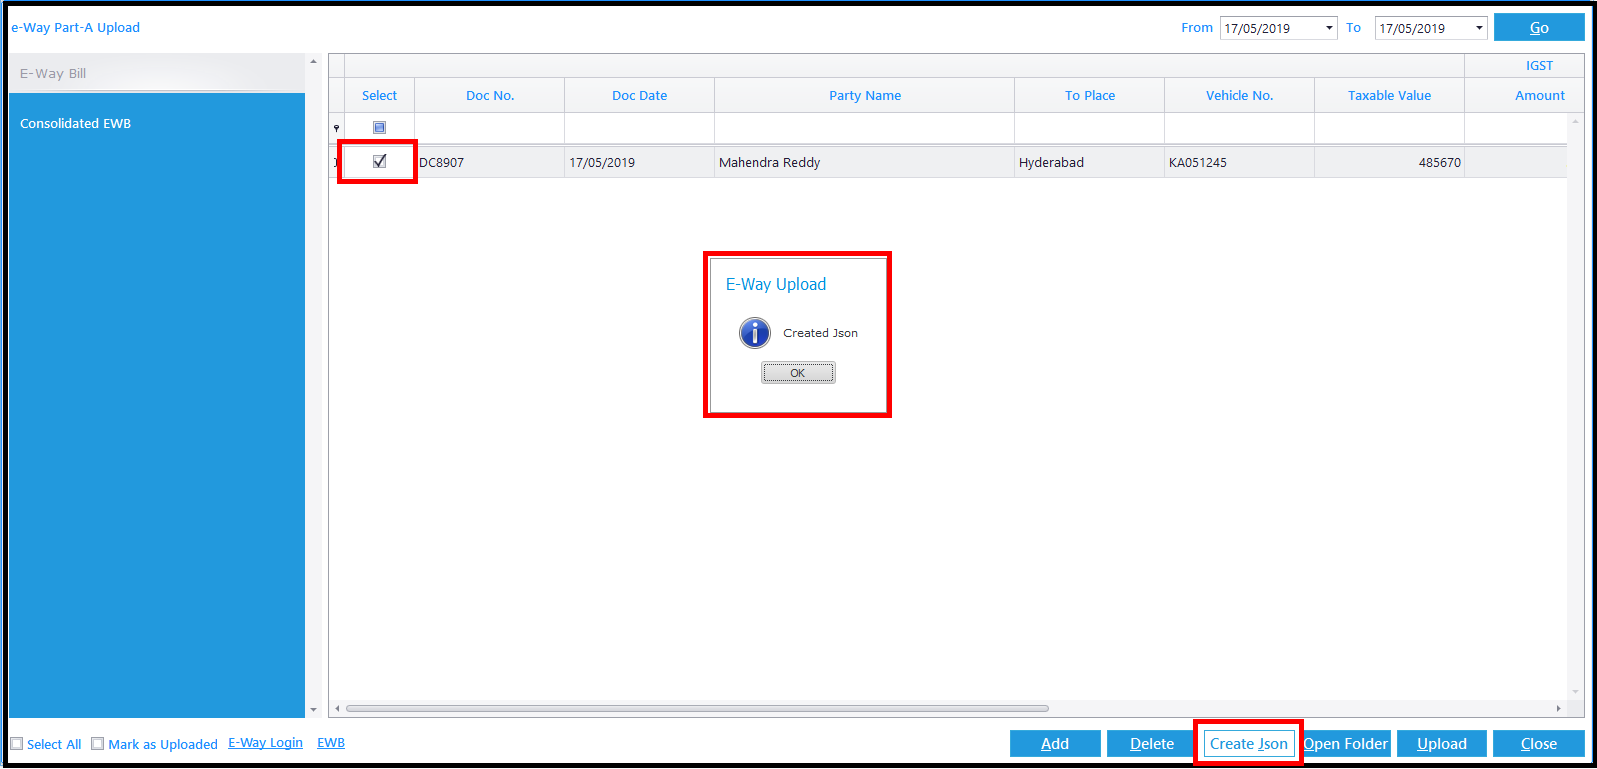Click the Taxable Value column header

pyautogui.click(x=1390, y=95)
